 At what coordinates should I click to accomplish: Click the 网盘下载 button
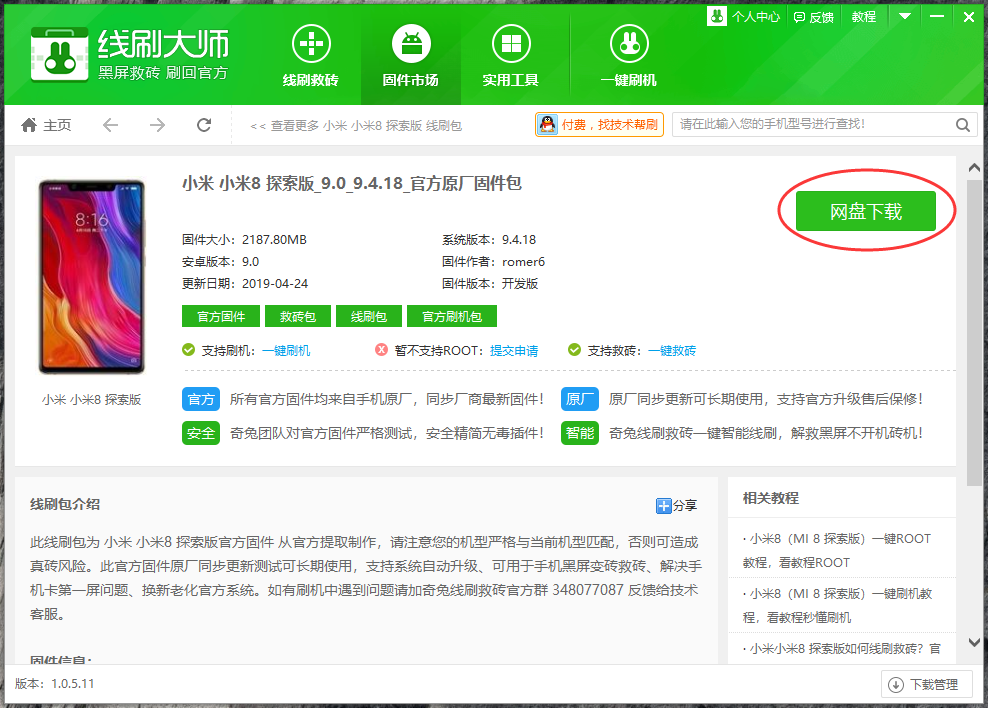tap(866, 211)
